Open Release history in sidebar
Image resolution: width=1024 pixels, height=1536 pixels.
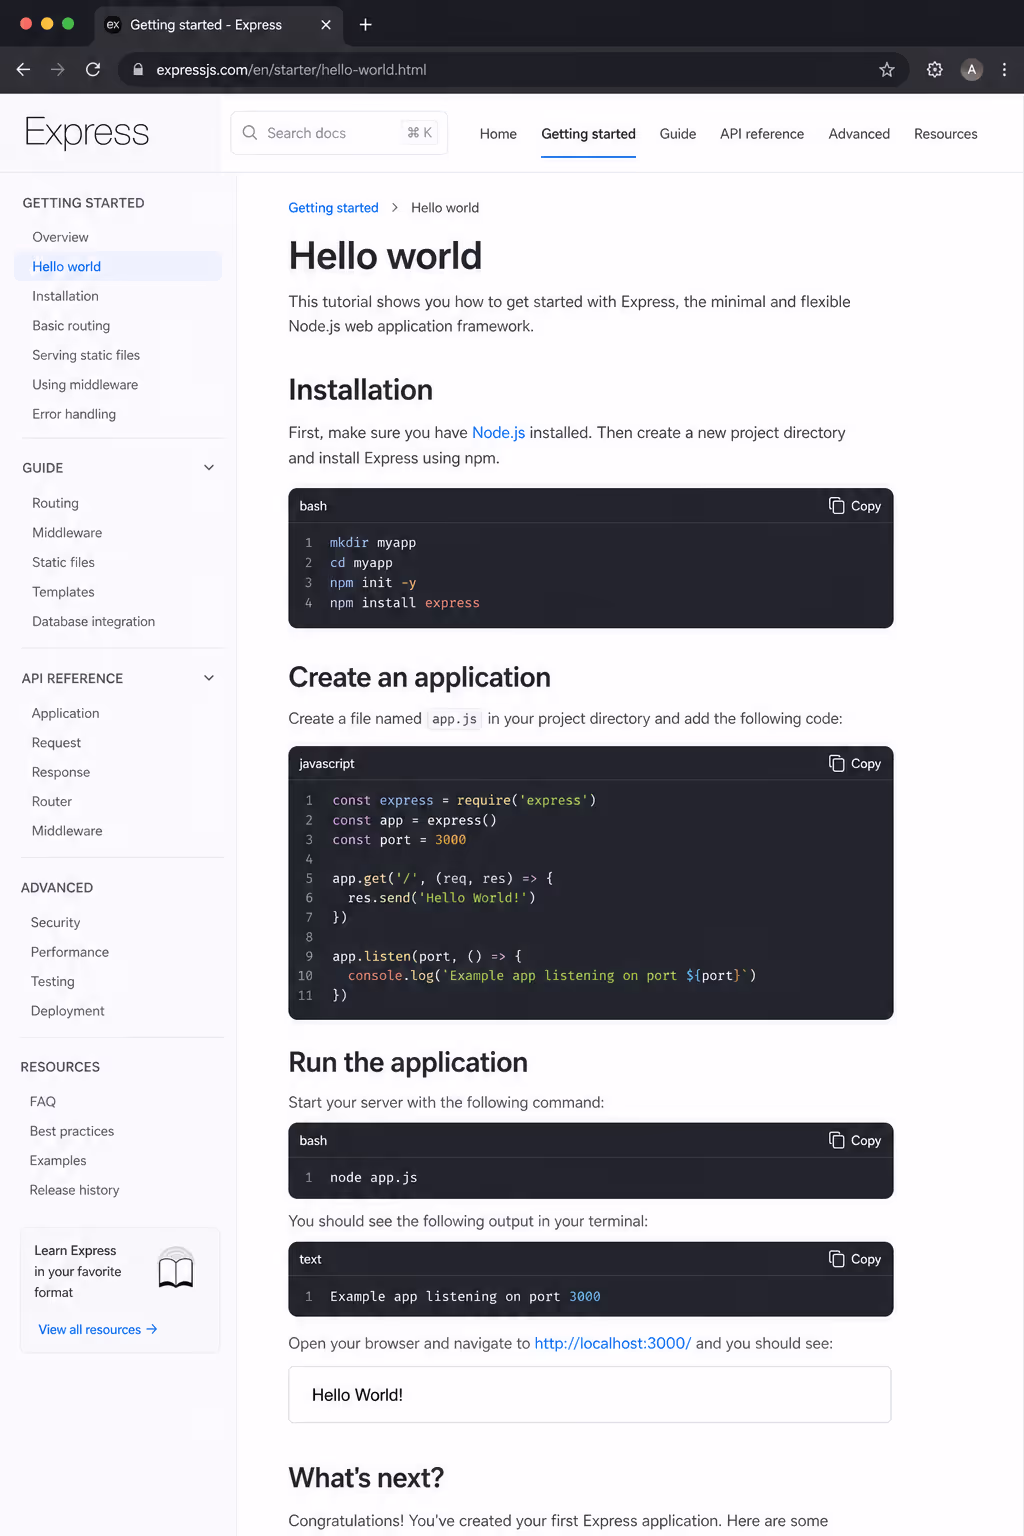[74, 1190]
